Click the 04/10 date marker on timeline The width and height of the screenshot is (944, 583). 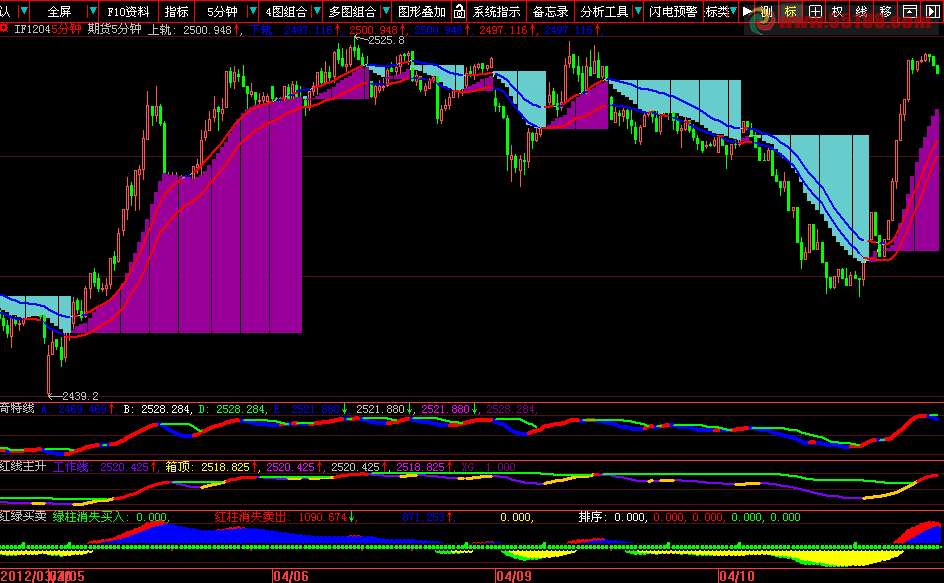[x=737, y=576]
